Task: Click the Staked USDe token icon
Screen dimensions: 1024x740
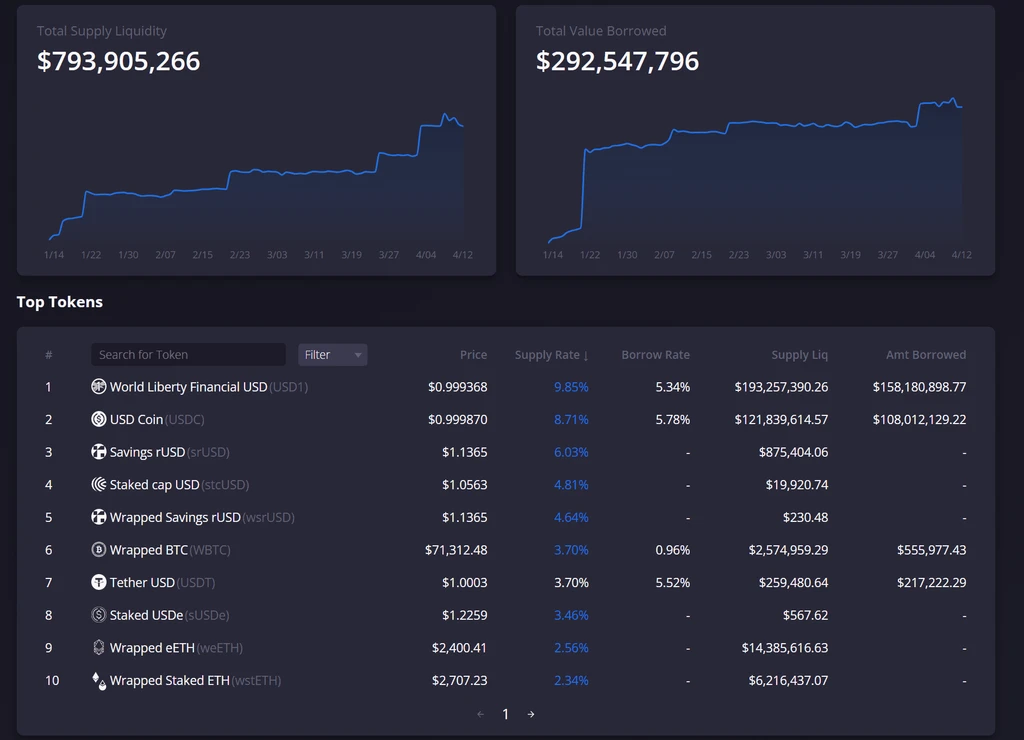Action: tap(99, 615)
